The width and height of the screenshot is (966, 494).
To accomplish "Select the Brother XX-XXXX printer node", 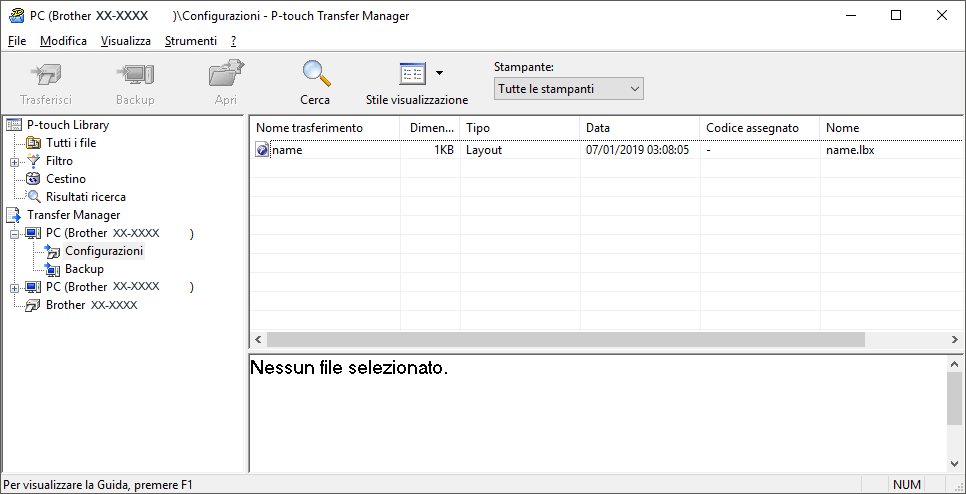I will (91, 305).
